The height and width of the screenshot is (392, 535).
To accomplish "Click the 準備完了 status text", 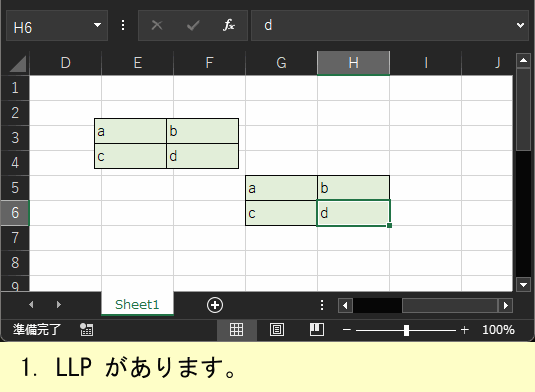I will click(37, 330).
